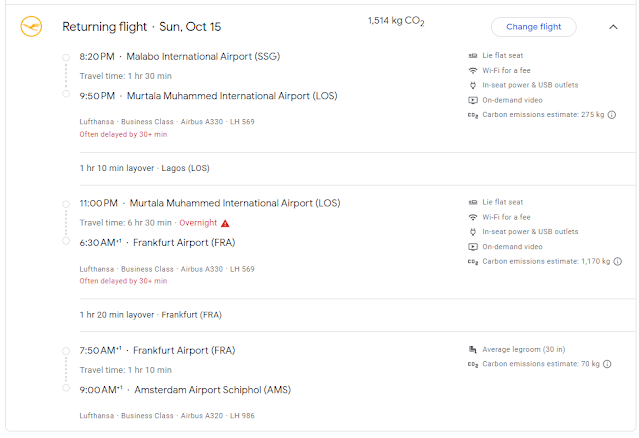This screenshot has height=438, width=639.
Task: Click Amsterdam Airport Schiphol (AMS) arrival text
Action: 209,389
